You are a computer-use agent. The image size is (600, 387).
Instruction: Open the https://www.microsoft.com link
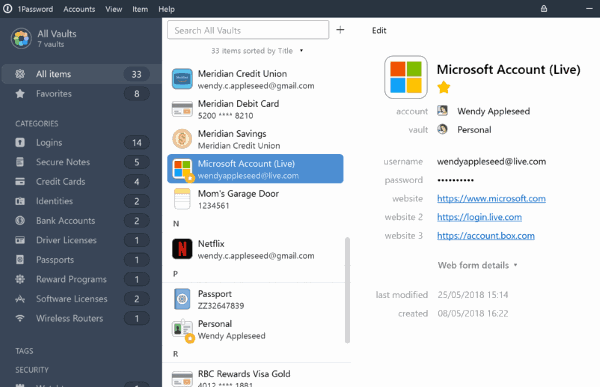[491, 198]
